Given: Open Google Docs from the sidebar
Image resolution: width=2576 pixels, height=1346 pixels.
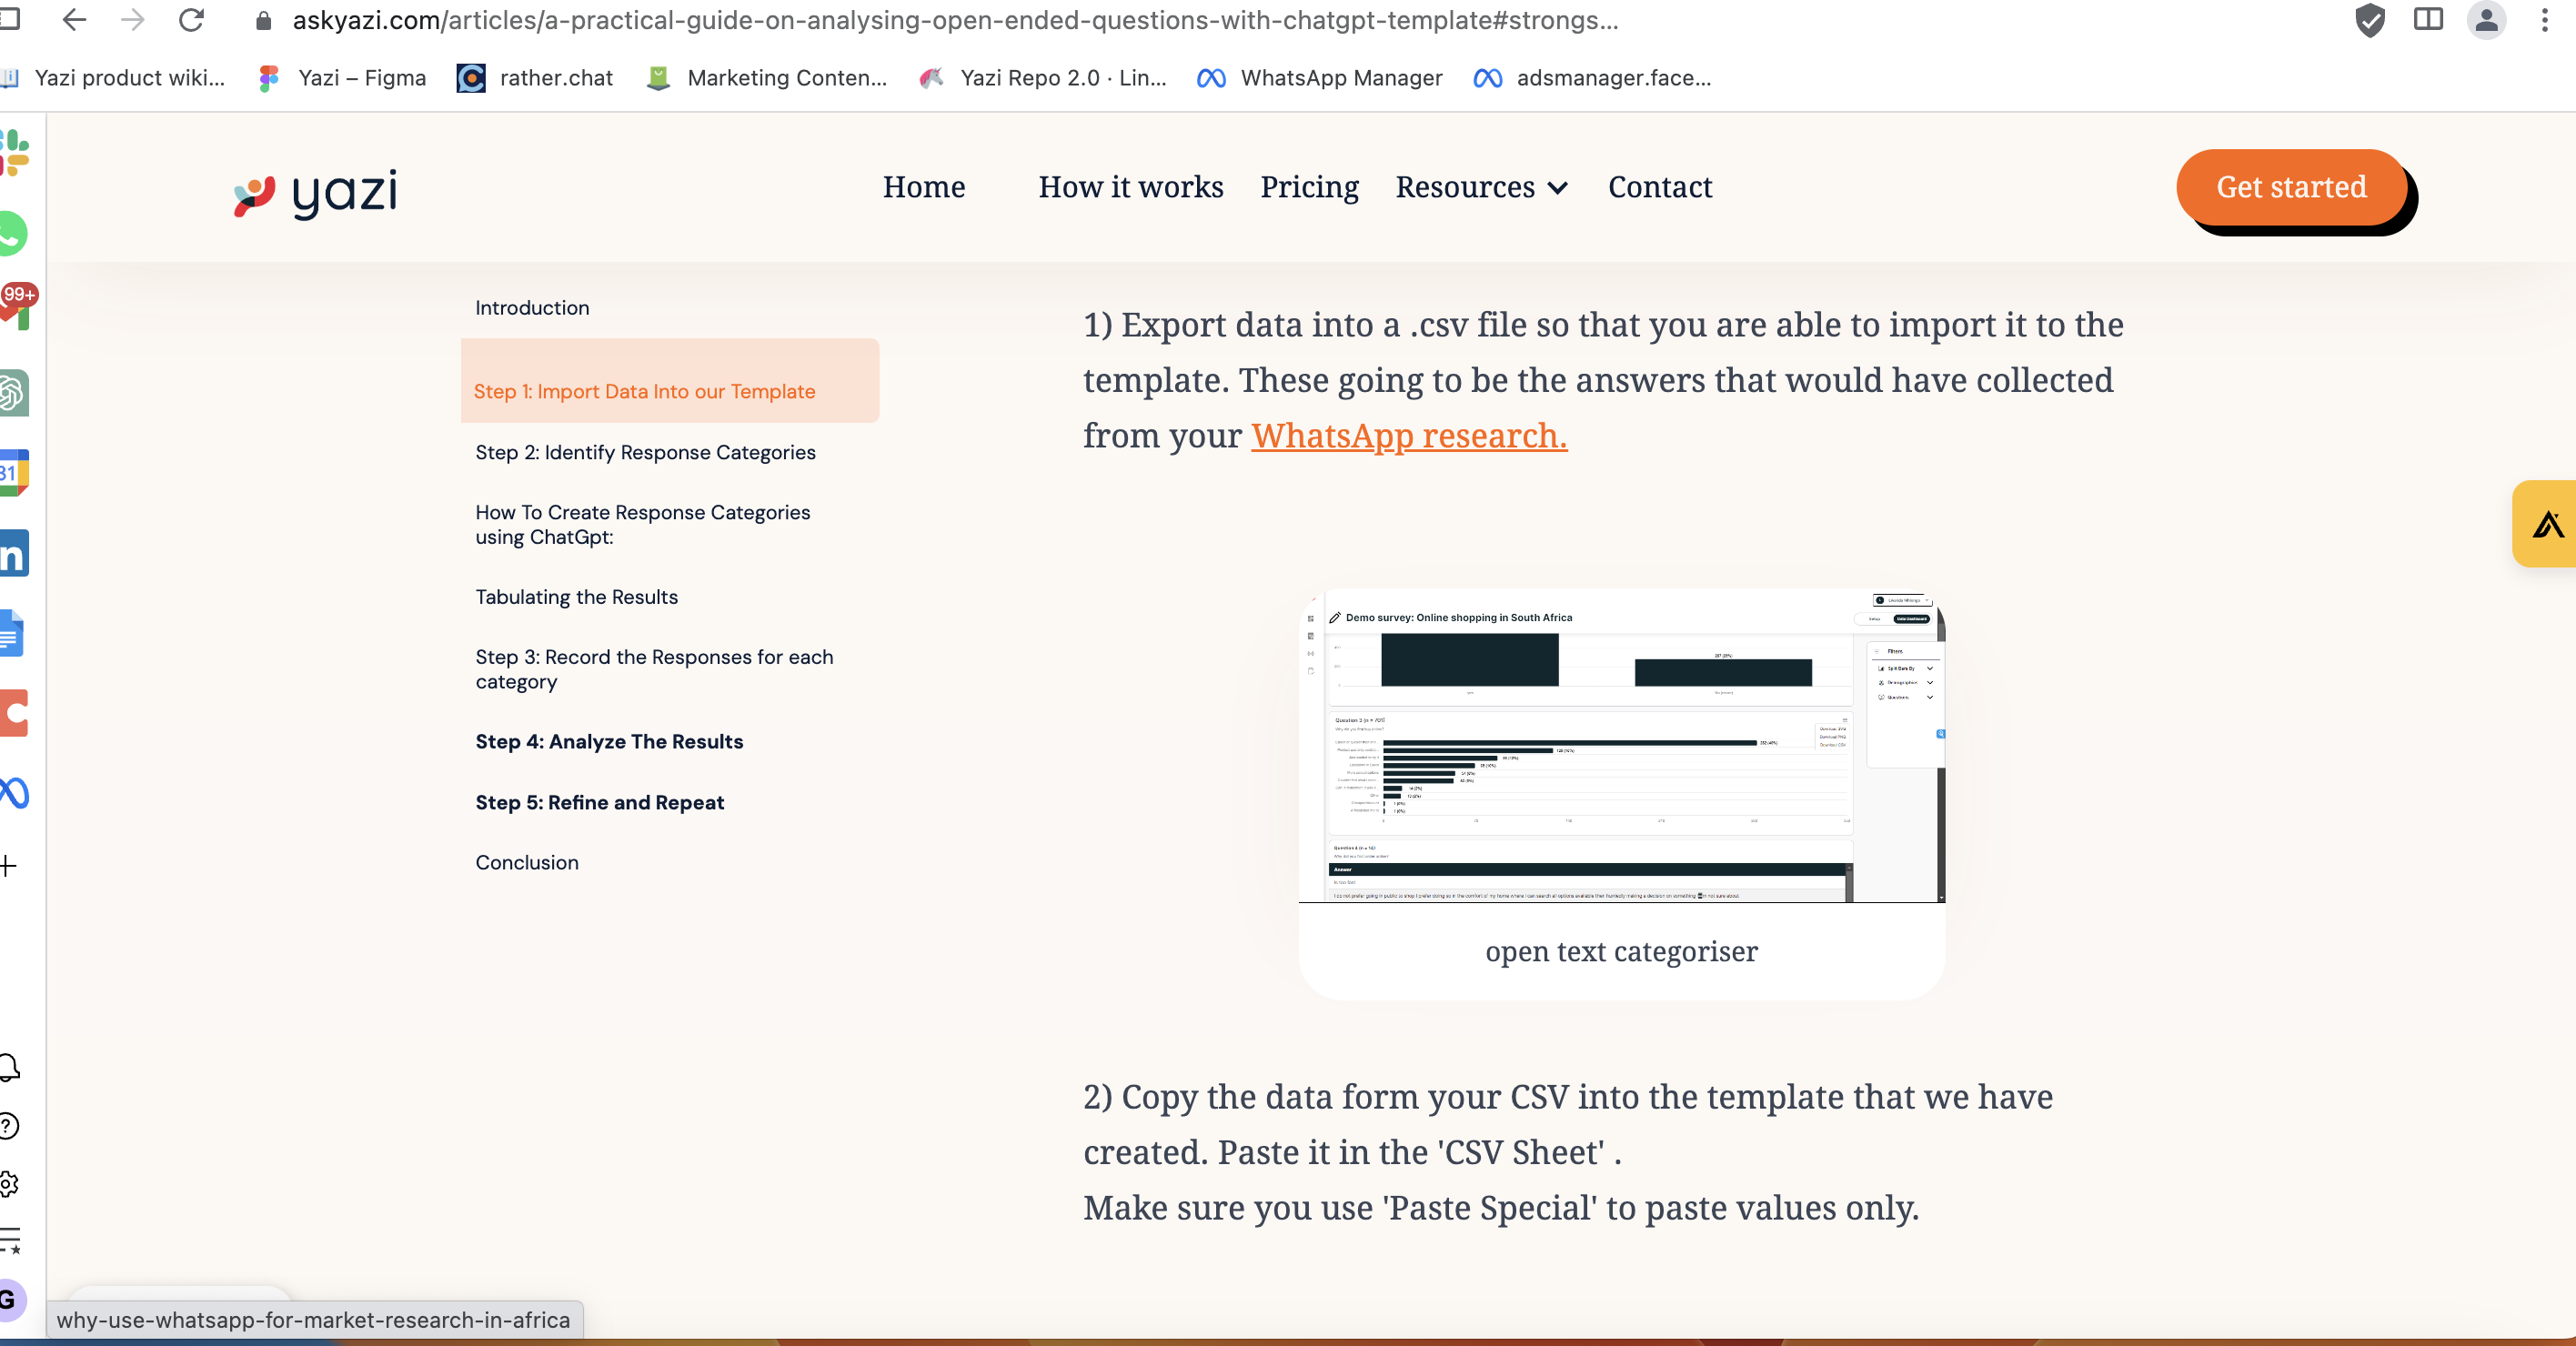Looking at the screenshot, I should (12, 633).
